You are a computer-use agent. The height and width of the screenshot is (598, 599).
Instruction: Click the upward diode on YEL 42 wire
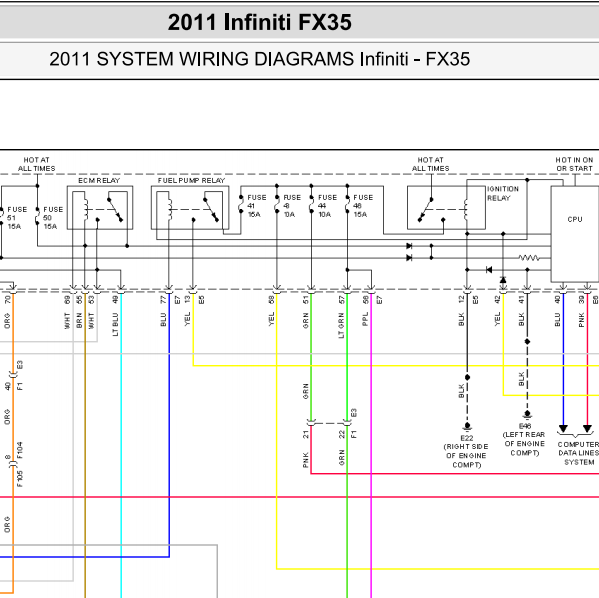[x=503, y=280]
